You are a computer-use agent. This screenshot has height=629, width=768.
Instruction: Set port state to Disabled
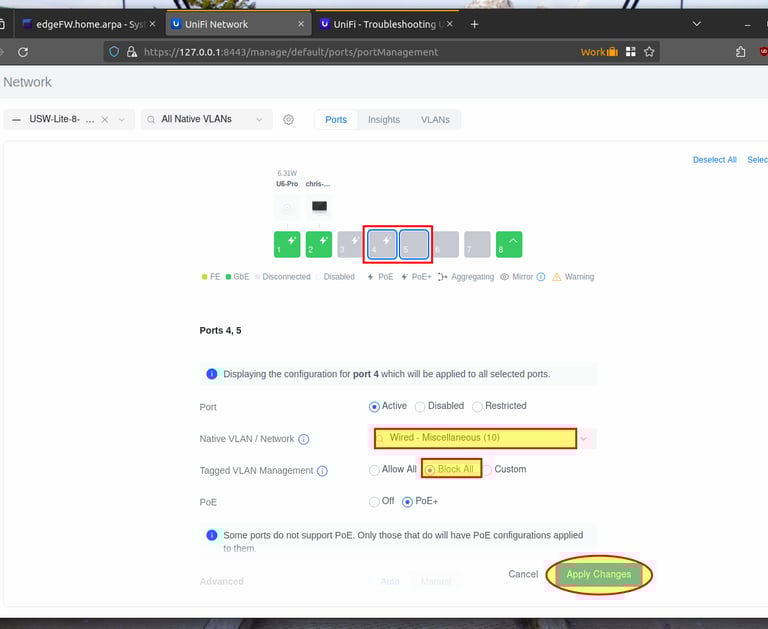click(420, 407)
